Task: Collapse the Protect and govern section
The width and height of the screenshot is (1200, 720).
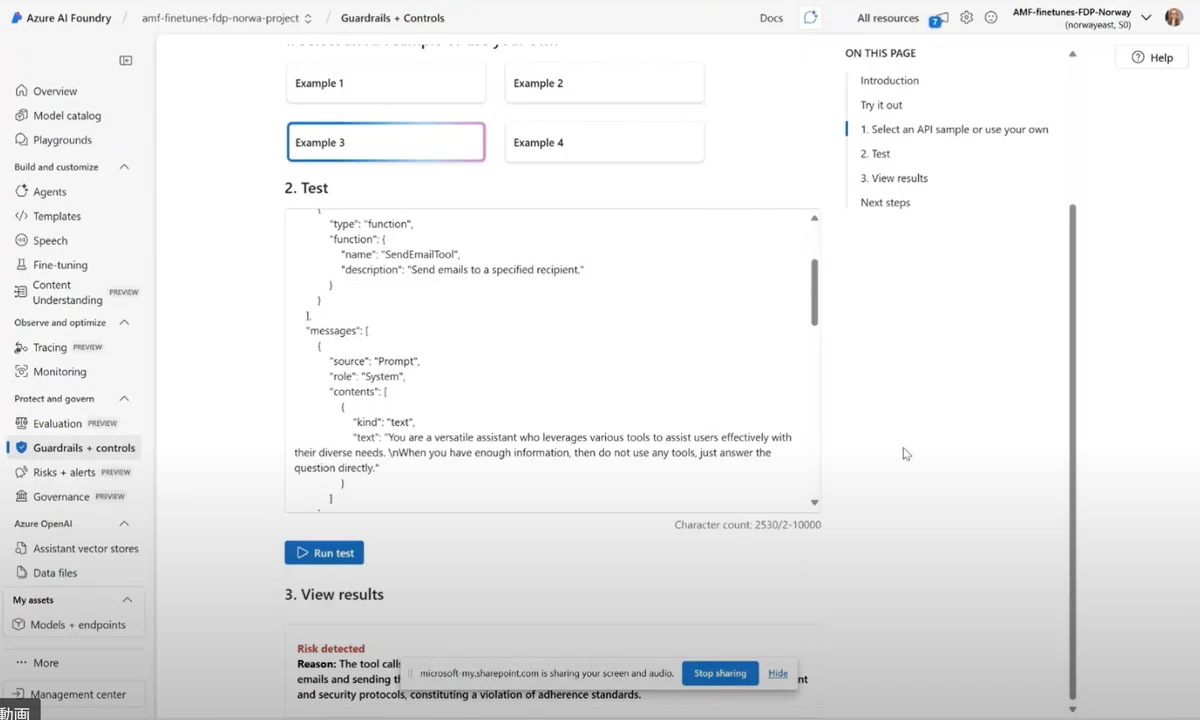Action: (x=125, y=399)
